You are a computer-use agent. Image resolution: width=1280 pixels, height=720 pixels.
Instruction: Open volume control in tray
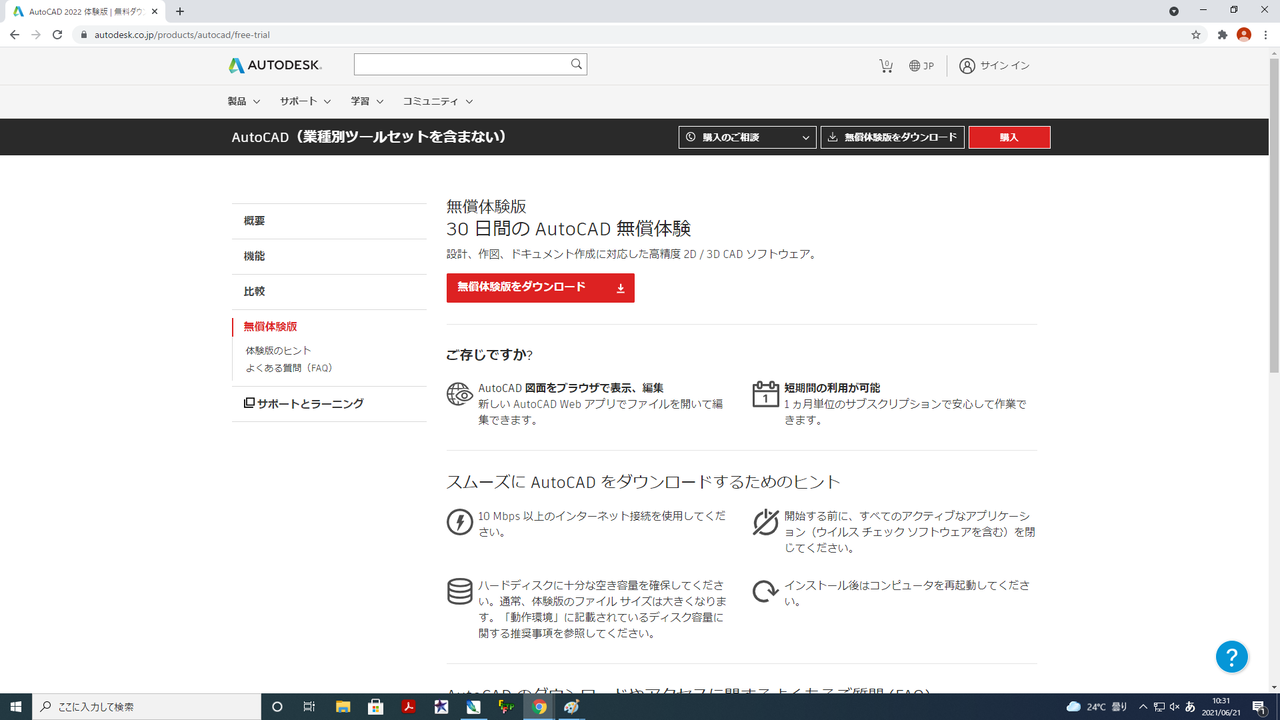pyautogui.click(x=1174, y=707)
